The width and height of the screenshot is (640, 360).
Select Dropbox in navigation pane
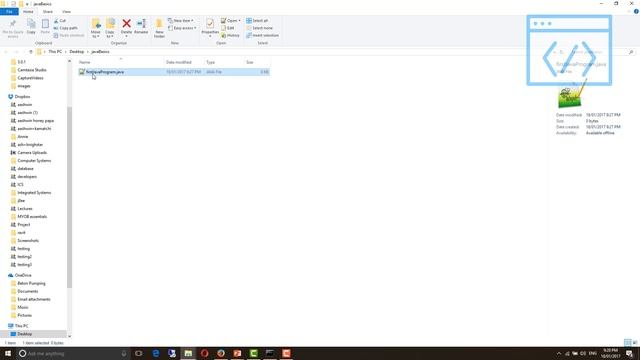click(x=22, y=97)
